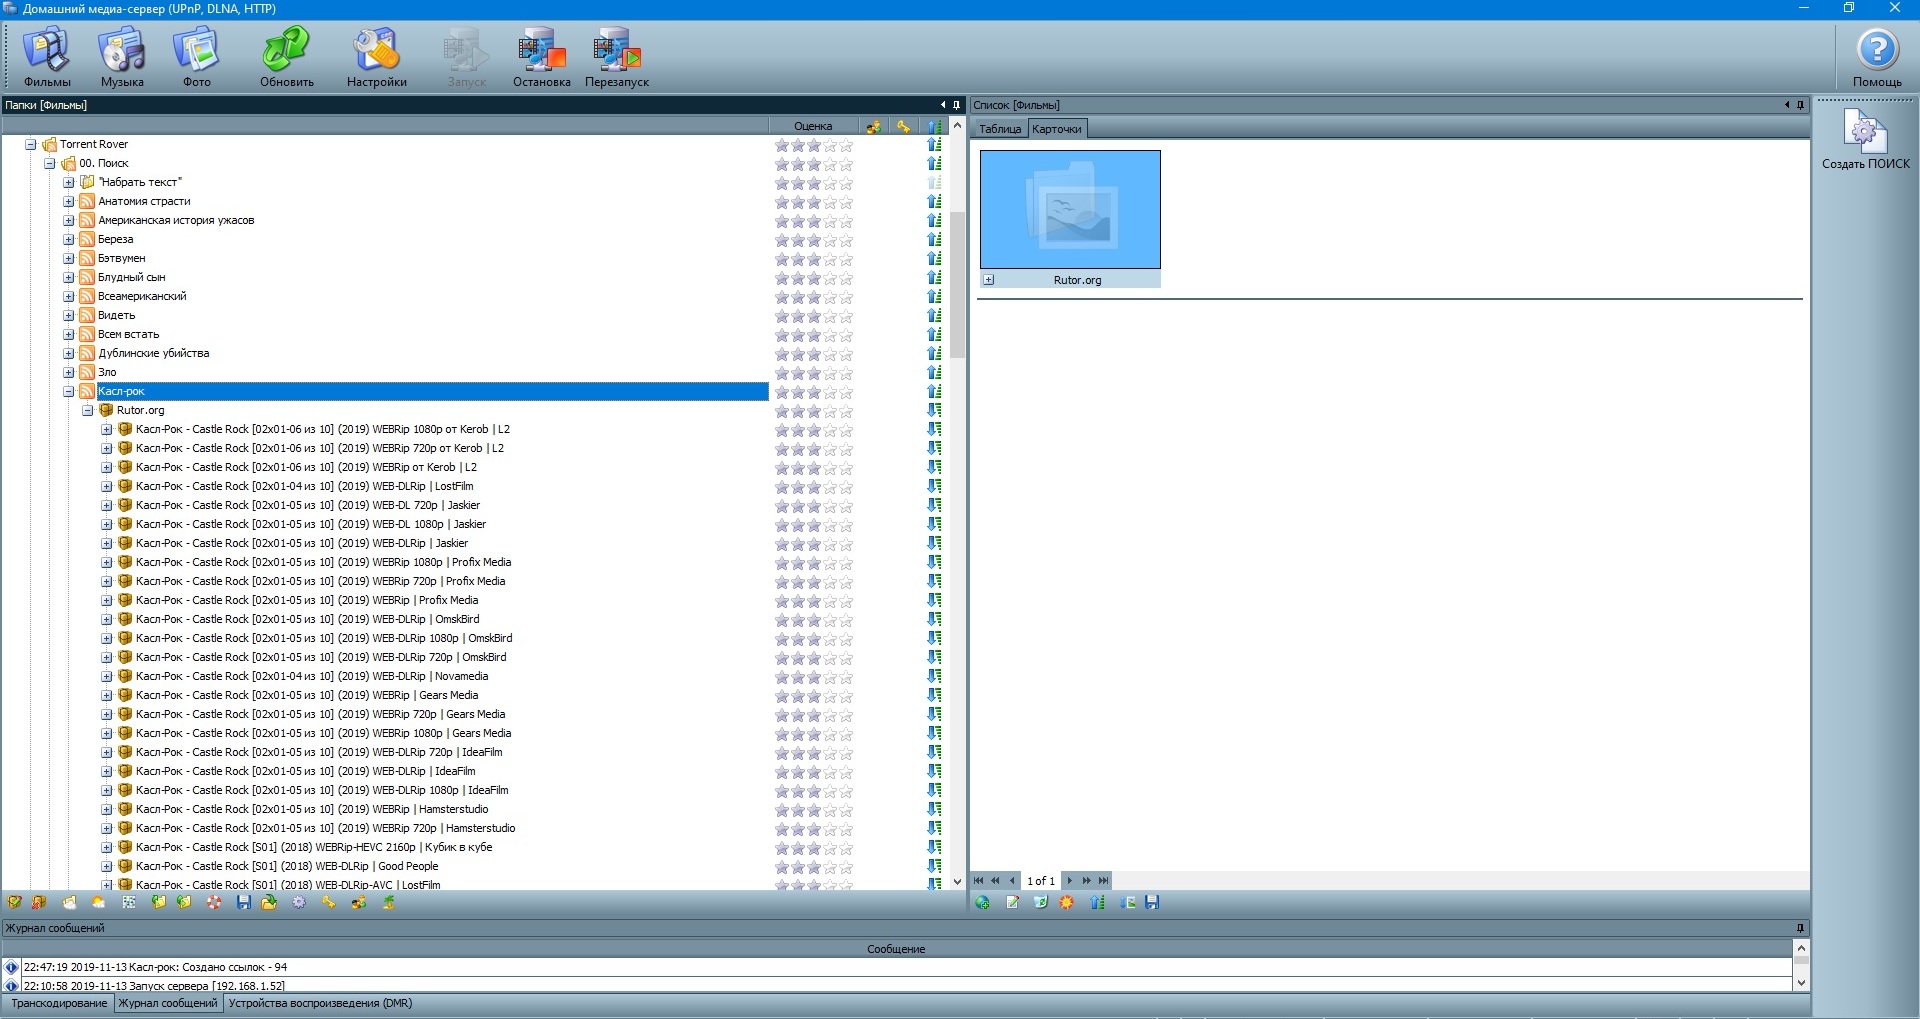The image size is (1920, 1019).
Task: Open Помощь (Help)
Action: (x=1877, y=57)
